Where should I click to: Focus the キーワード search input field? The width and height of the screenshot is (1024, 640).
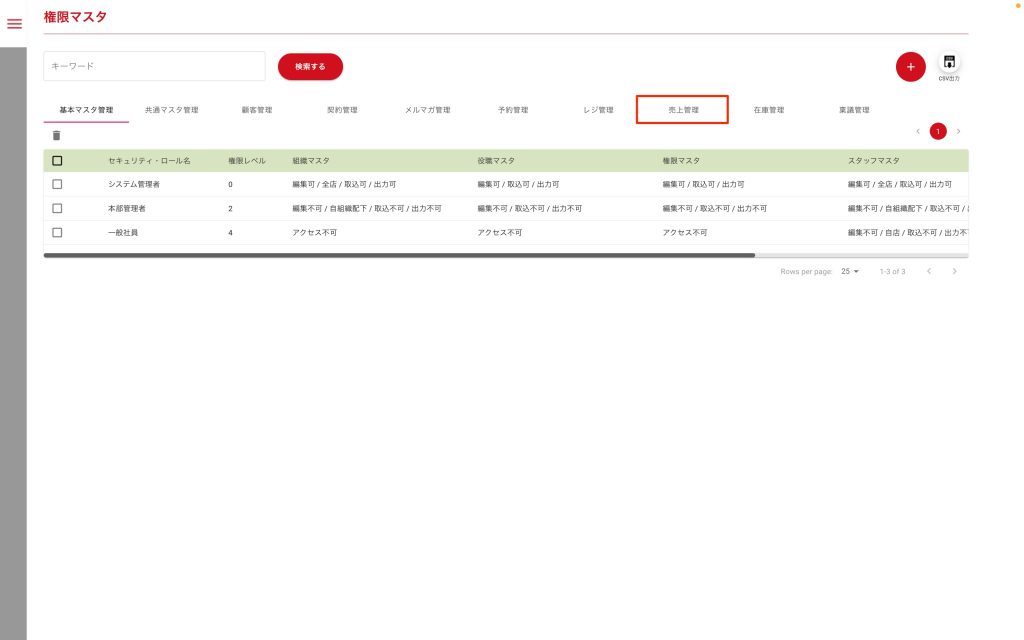pyautogui.click(x=154, y=66)
